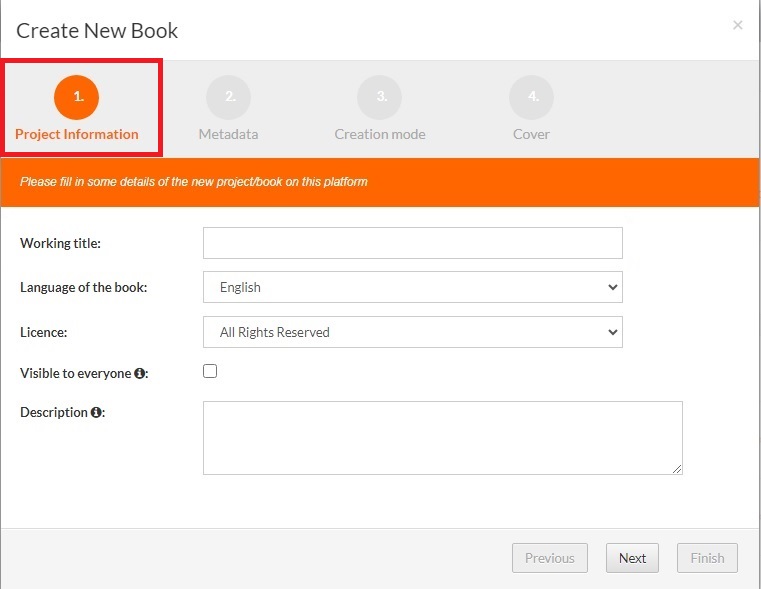Jump to the Cover step label
This screenshot has width=761, height=589.
point(531,134)
